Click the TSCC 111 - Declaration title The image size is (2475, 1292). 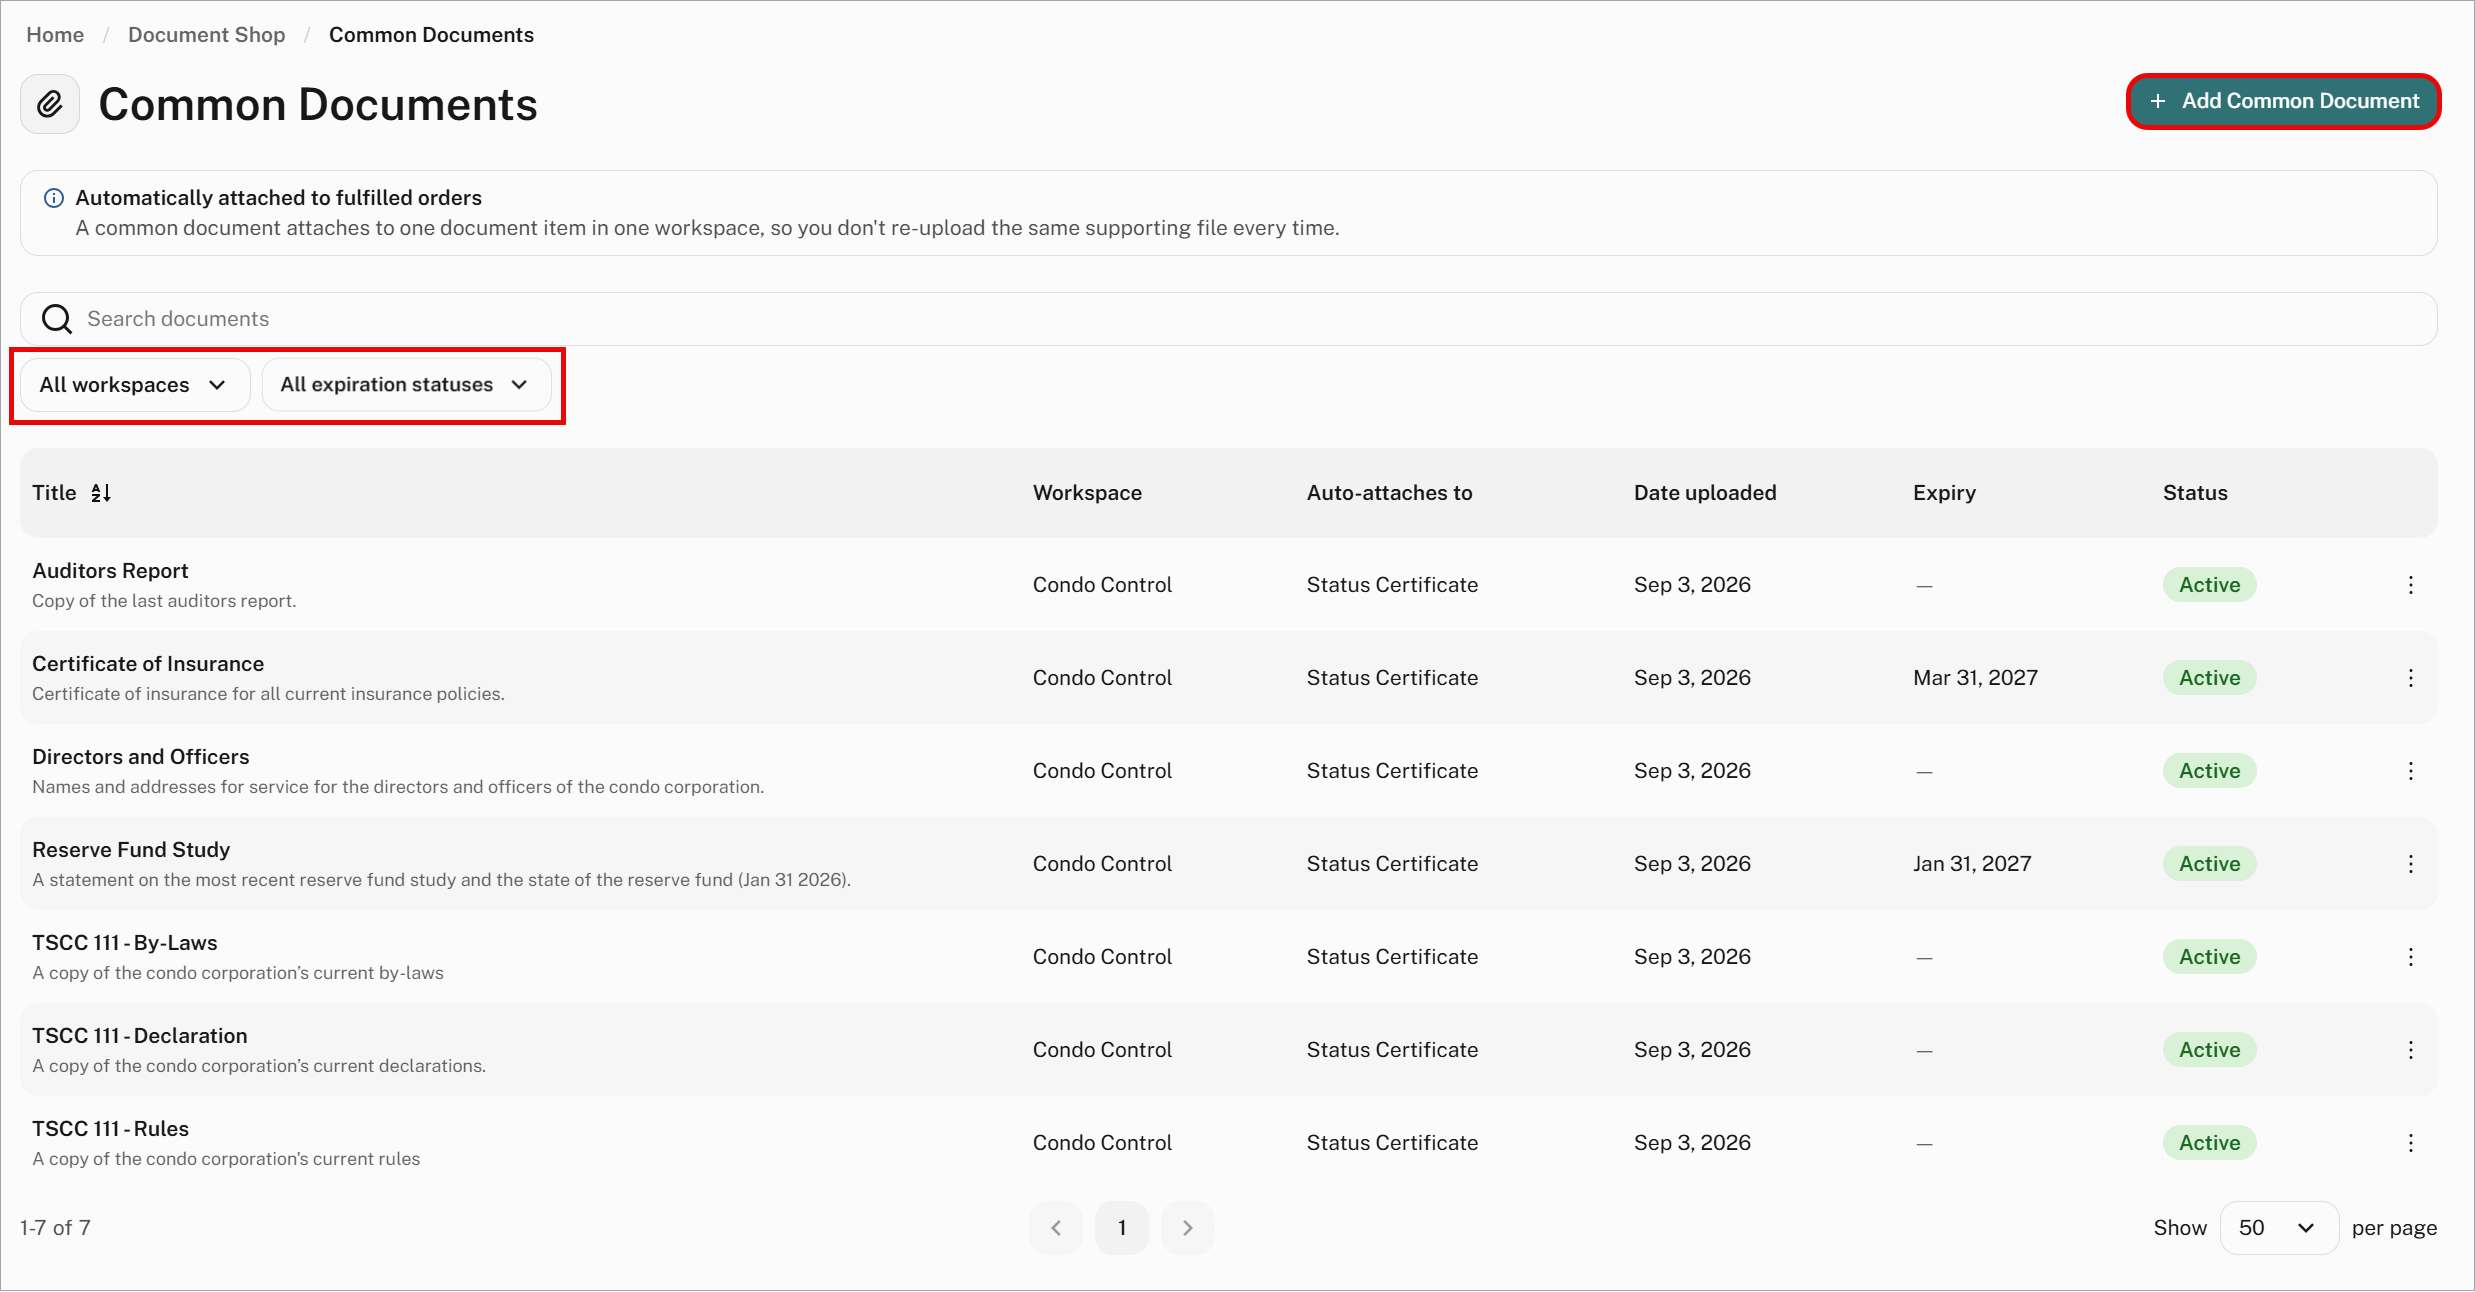pos(140,1036)
